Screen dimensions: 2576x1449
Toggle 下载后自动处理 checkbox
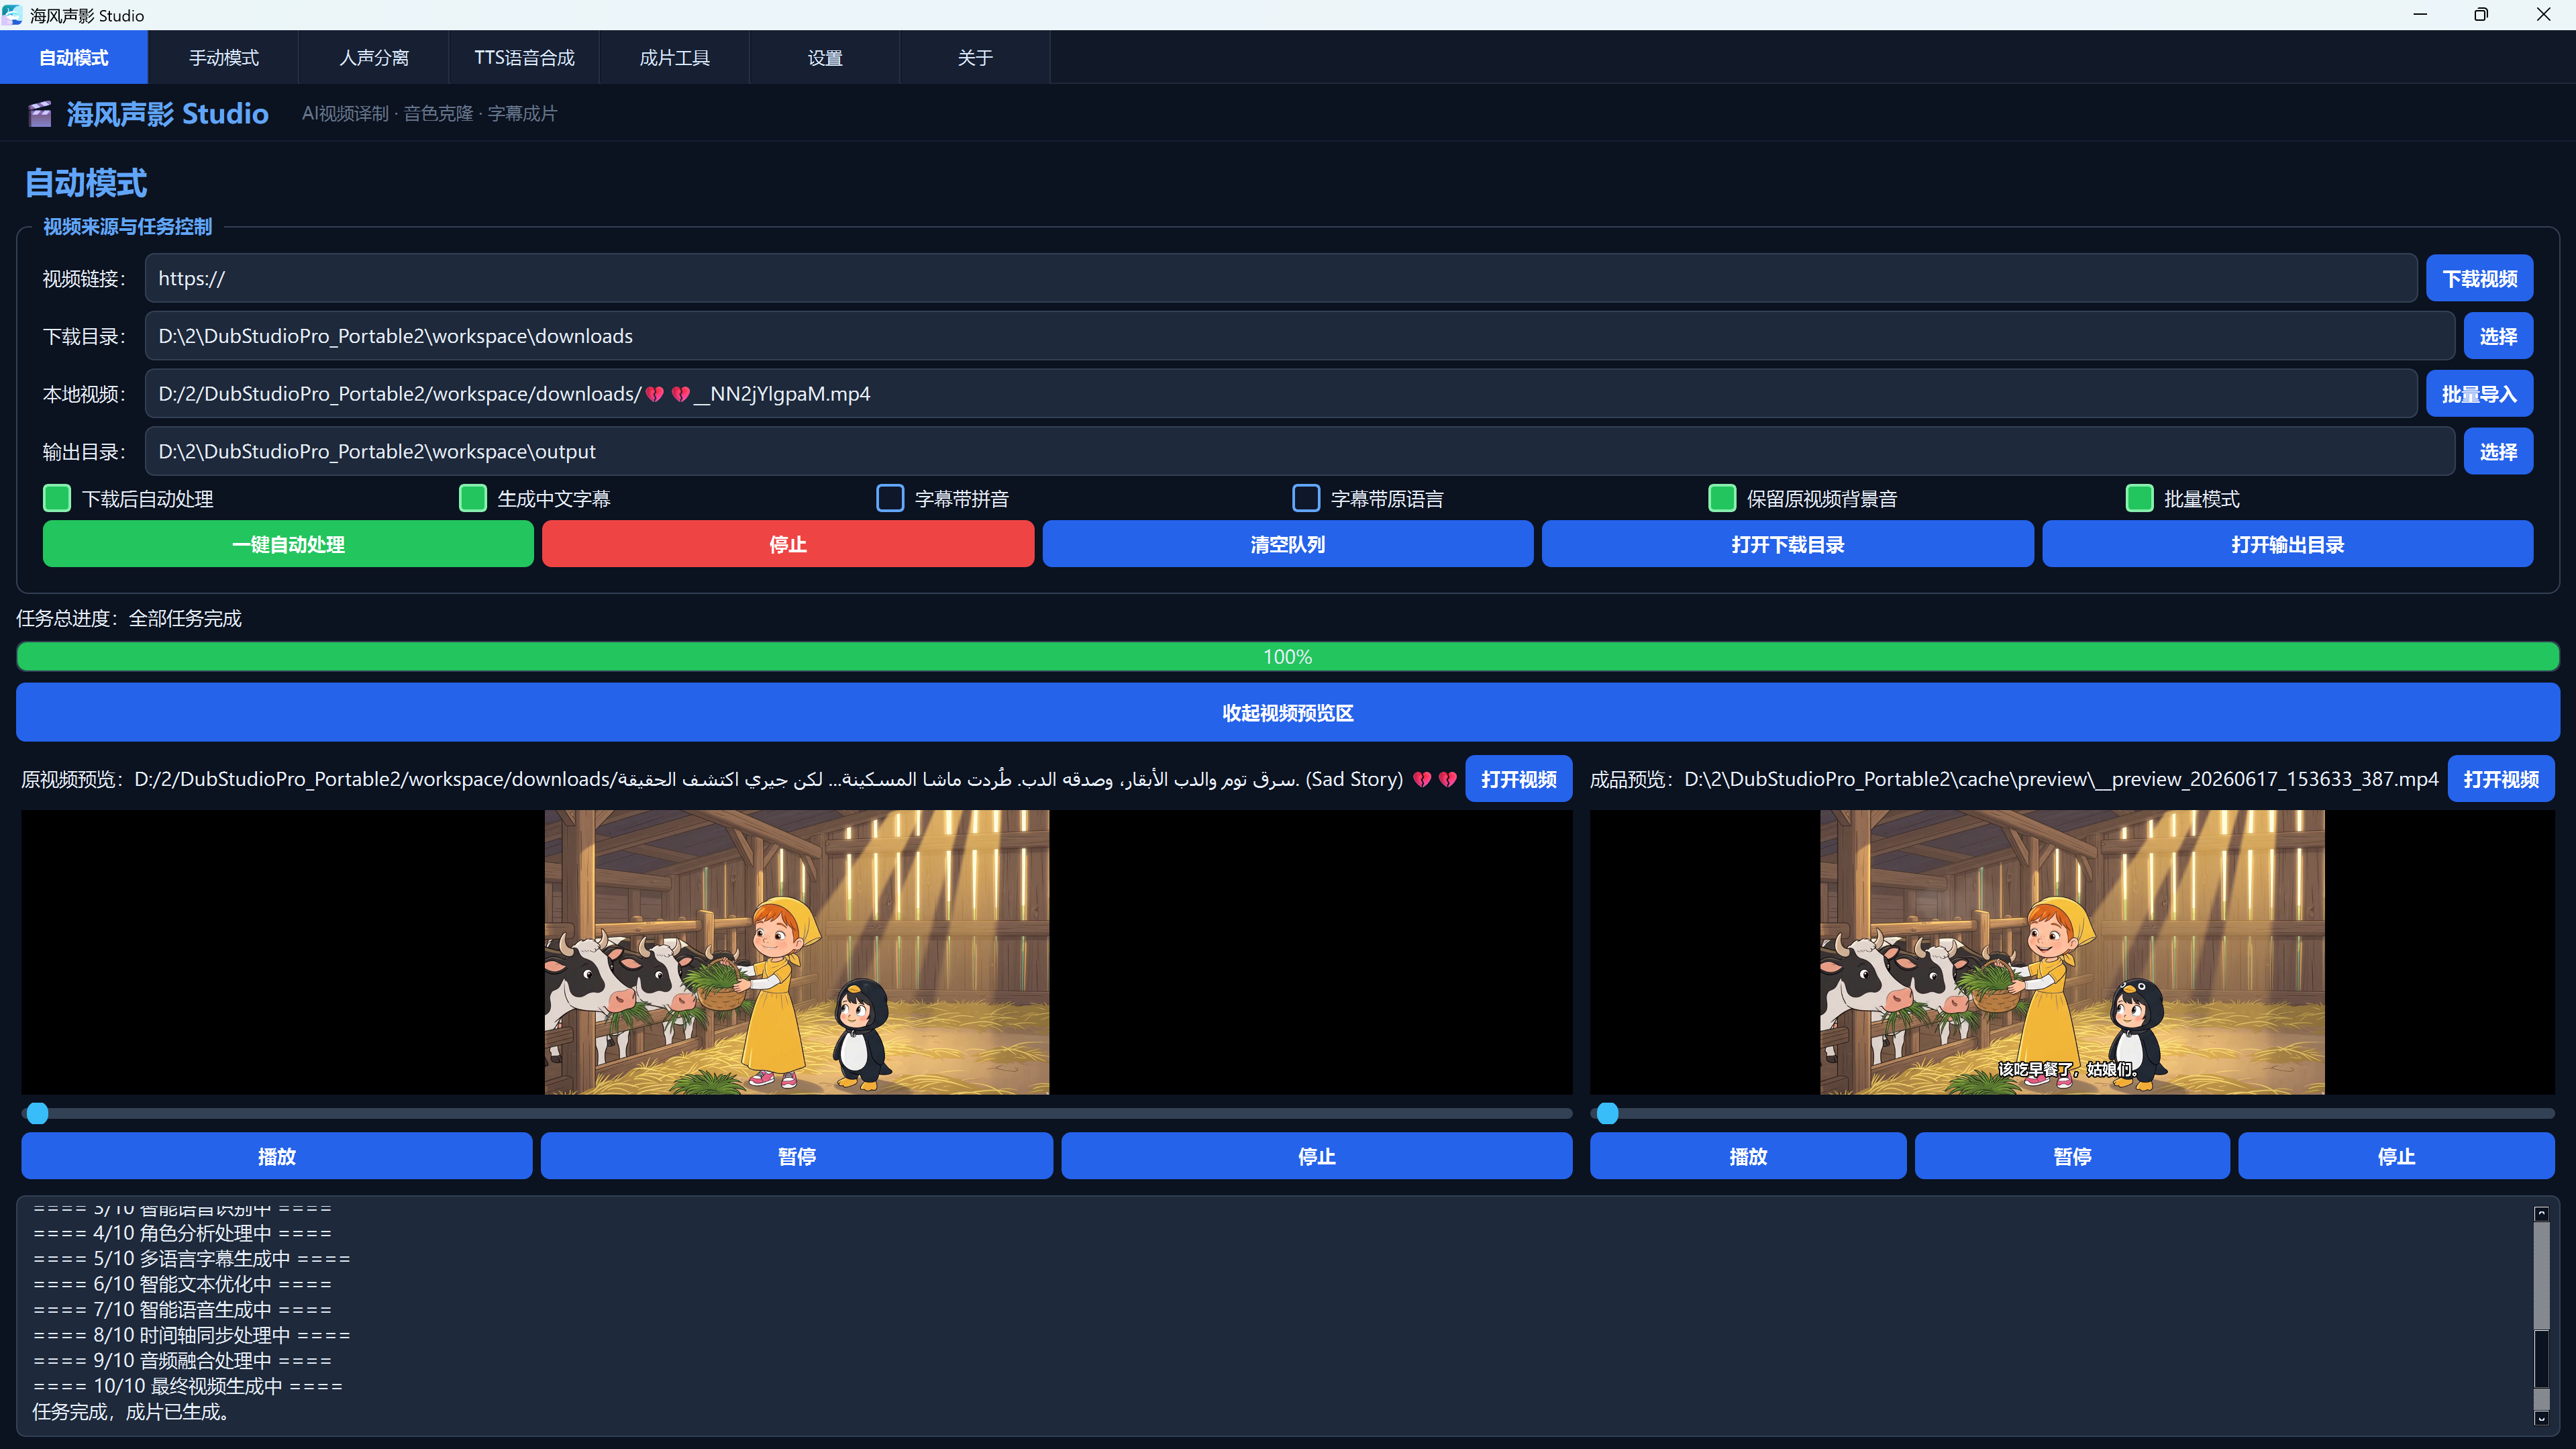click(x=57, y=498)
